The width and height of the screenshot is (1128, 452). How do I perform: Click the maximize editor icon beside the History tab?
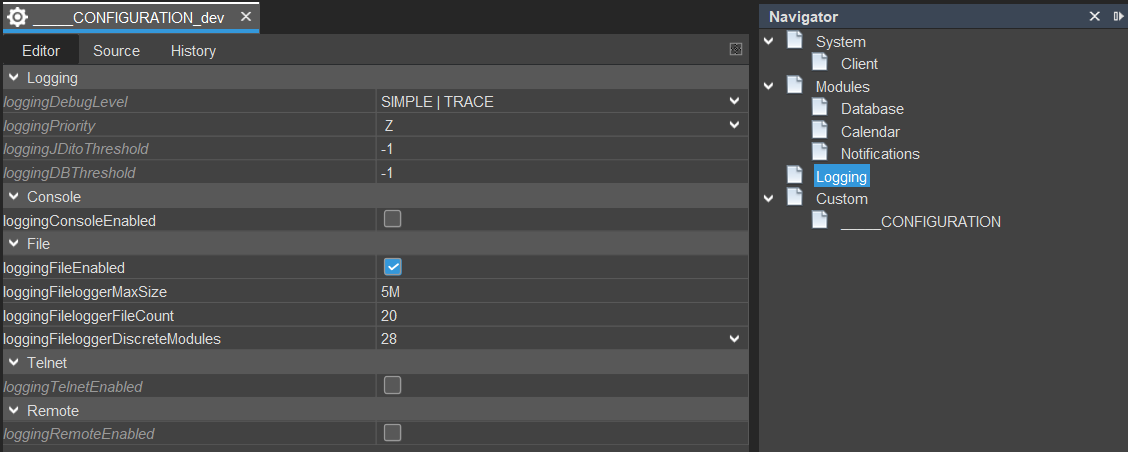(x=736, y=49)
